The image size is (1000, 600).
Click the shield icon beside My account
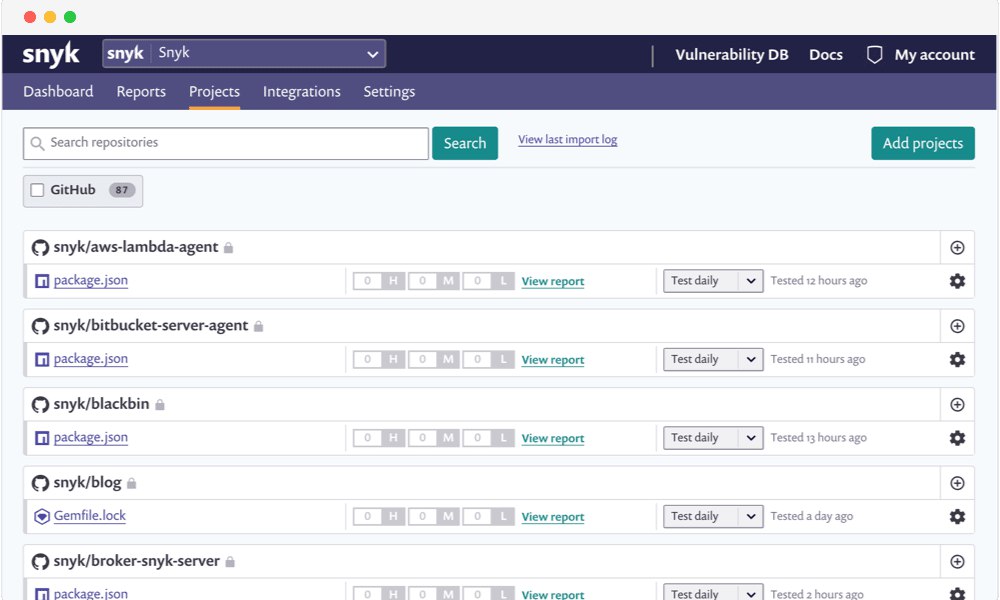pyautogui.click(x=874, y=55)
